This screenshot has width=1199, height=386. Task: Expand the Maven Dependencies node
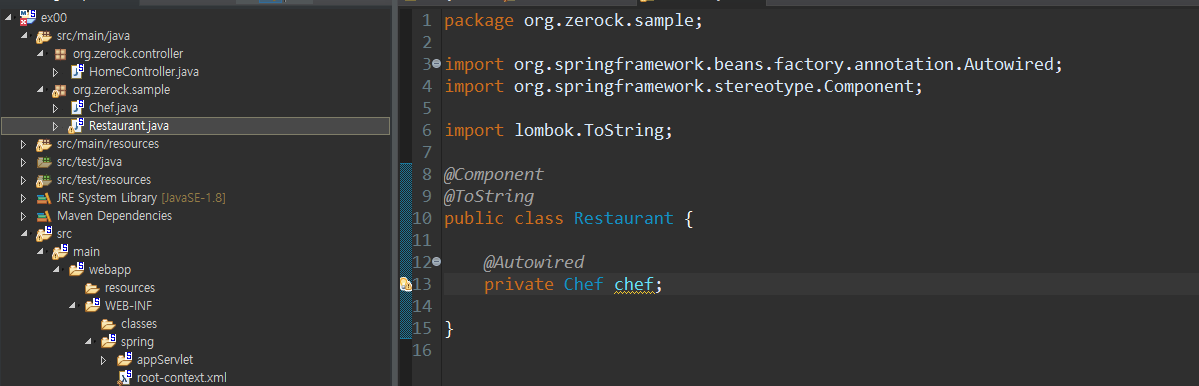tap(24, 216)
